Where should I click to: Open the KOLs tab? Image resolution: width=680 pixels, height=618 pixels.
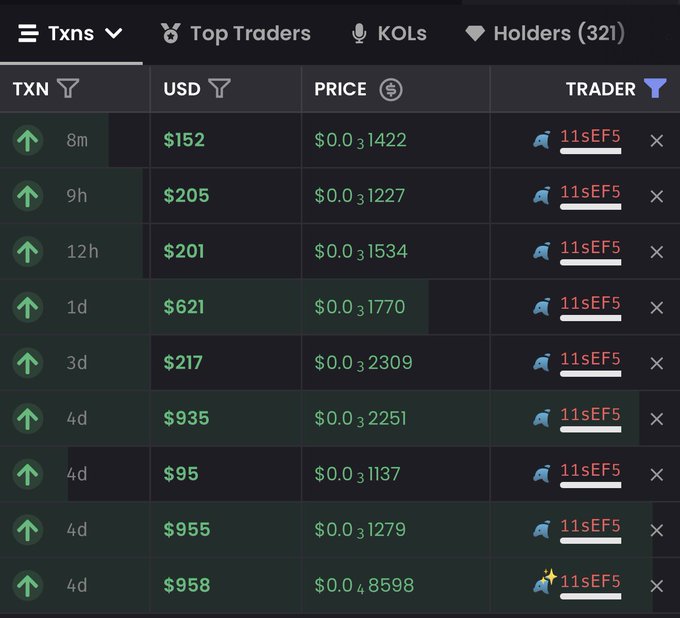click(389, 33)
